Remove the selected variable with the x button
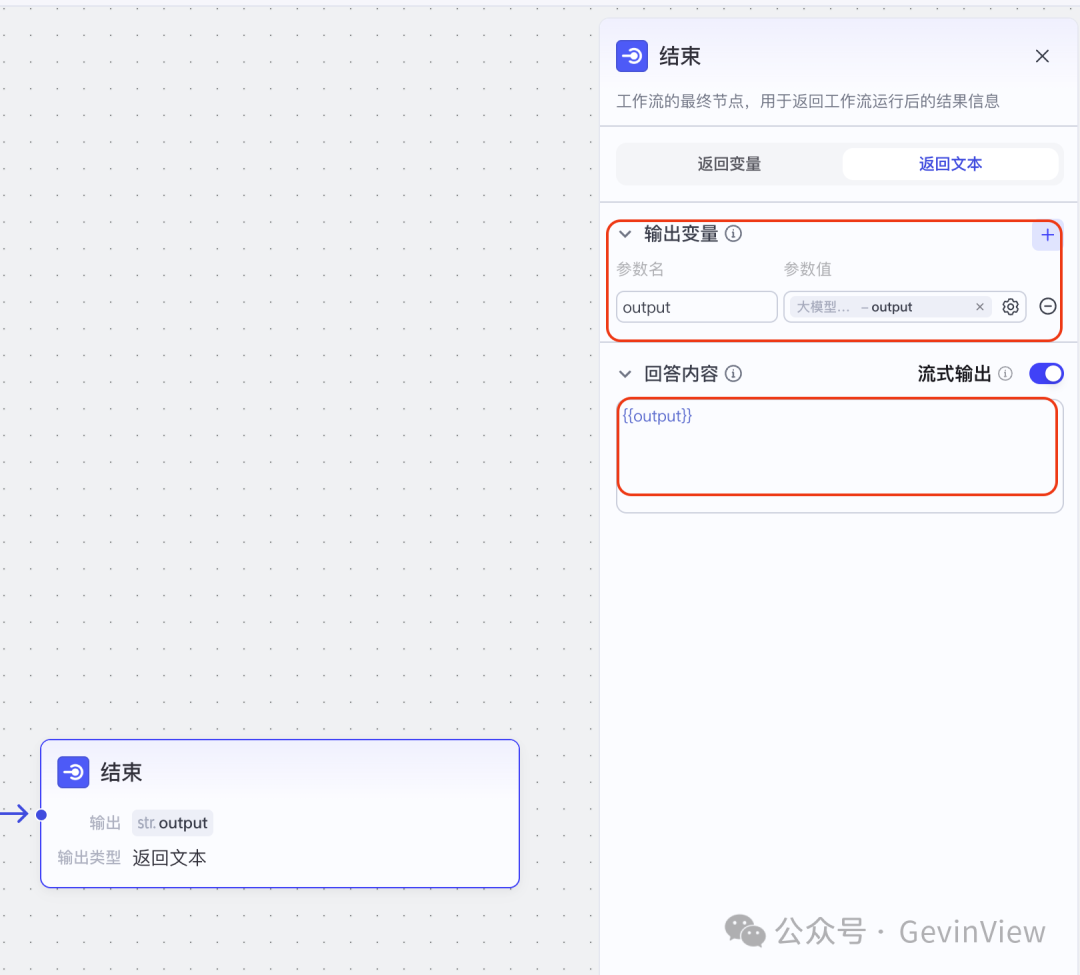Screen dimensions: 1080x975 (979, 307)
